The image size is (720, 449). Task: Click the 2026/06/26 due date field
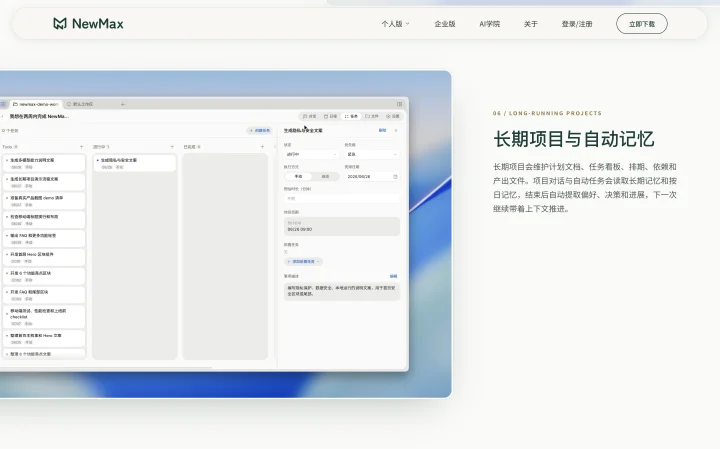(372, 177)
